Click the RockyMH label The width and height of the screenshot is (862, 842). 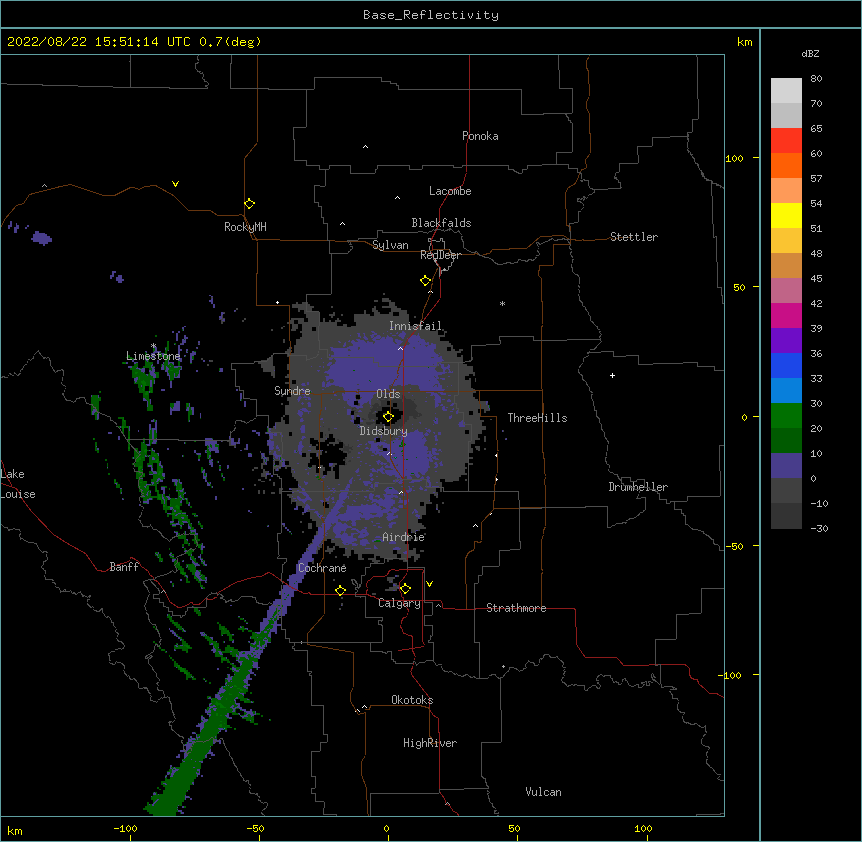coord(245,227)
